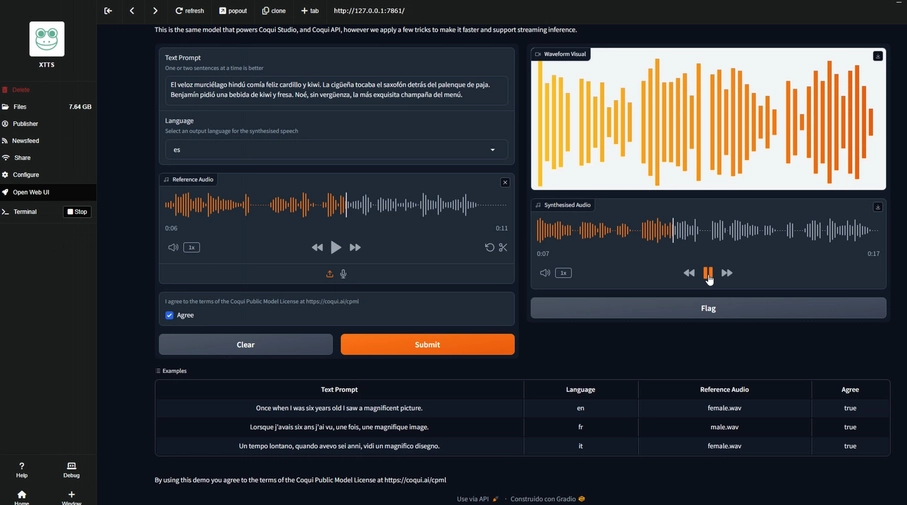The width and height of the screenshot is (907, 505).
Task: Toggle Synthesised Audio 1x speed button
Action: point(563,273)
